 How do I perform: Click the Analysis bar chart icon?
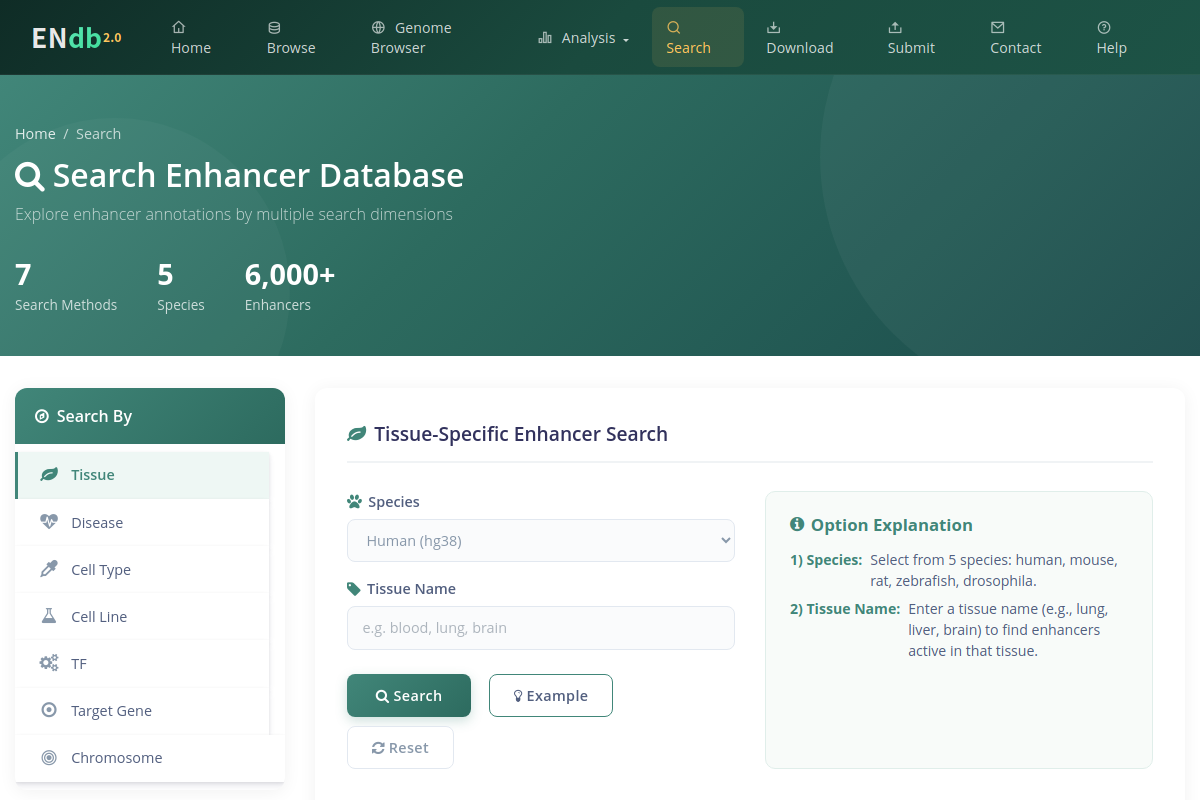point(545,38)
